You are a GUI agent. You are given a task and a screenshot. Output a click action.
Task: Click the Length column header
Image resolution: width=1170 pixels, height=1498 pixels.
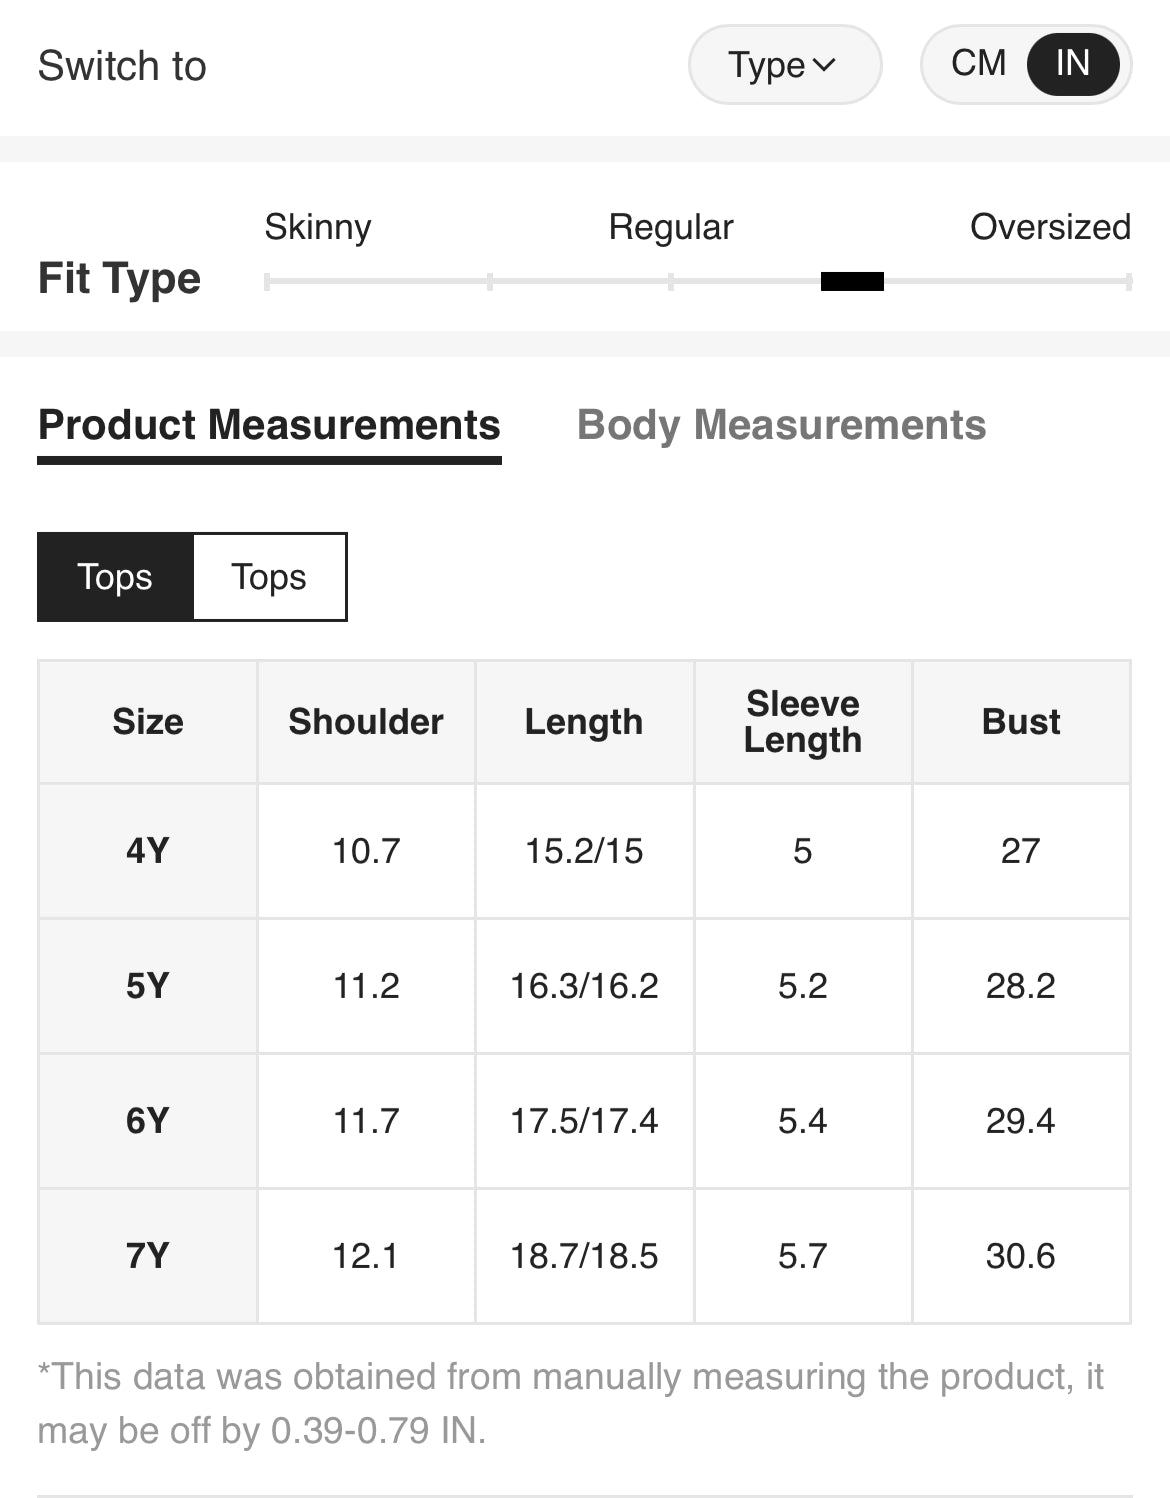click(x=584, y=722)
